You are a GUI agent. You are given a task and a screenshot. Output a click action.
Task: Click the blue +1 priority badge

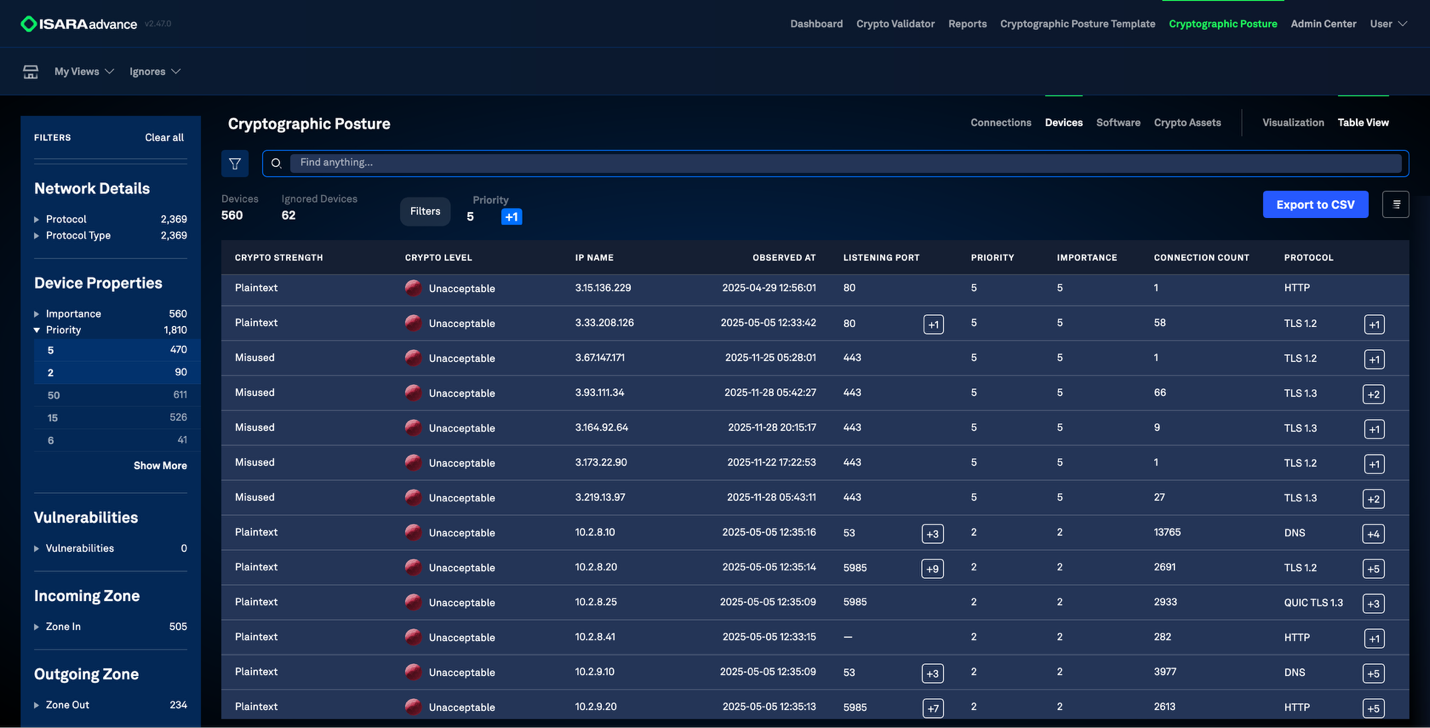pyautogui.click(x=511, y=217)
